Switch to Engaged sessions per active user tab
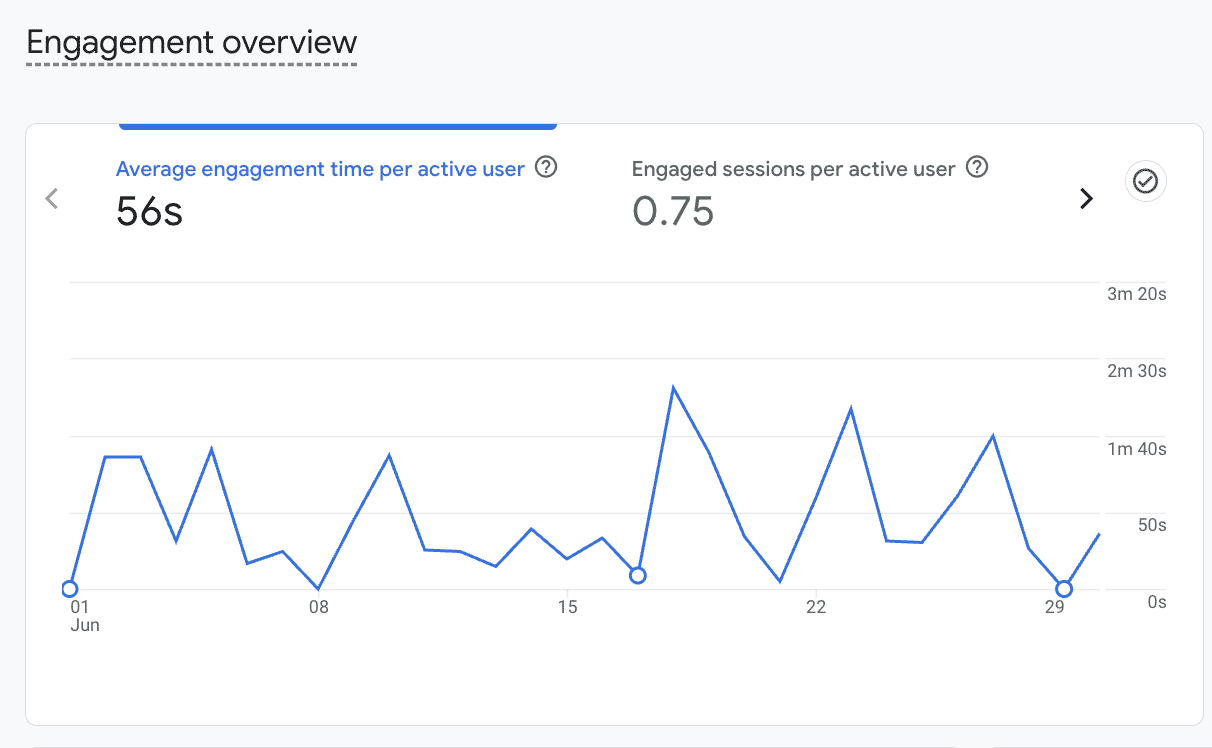The width and height of the screenshot is (1212, 748). (x=793, y=169)
